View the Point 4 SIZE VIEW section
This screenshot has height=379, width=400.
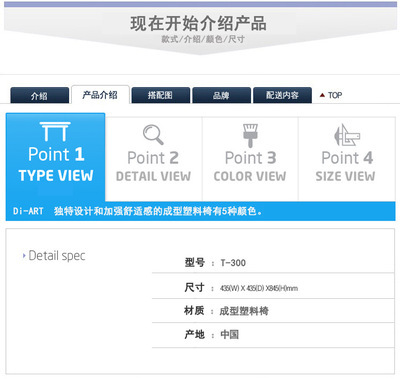pyautogui.click(x=347, y=159)
